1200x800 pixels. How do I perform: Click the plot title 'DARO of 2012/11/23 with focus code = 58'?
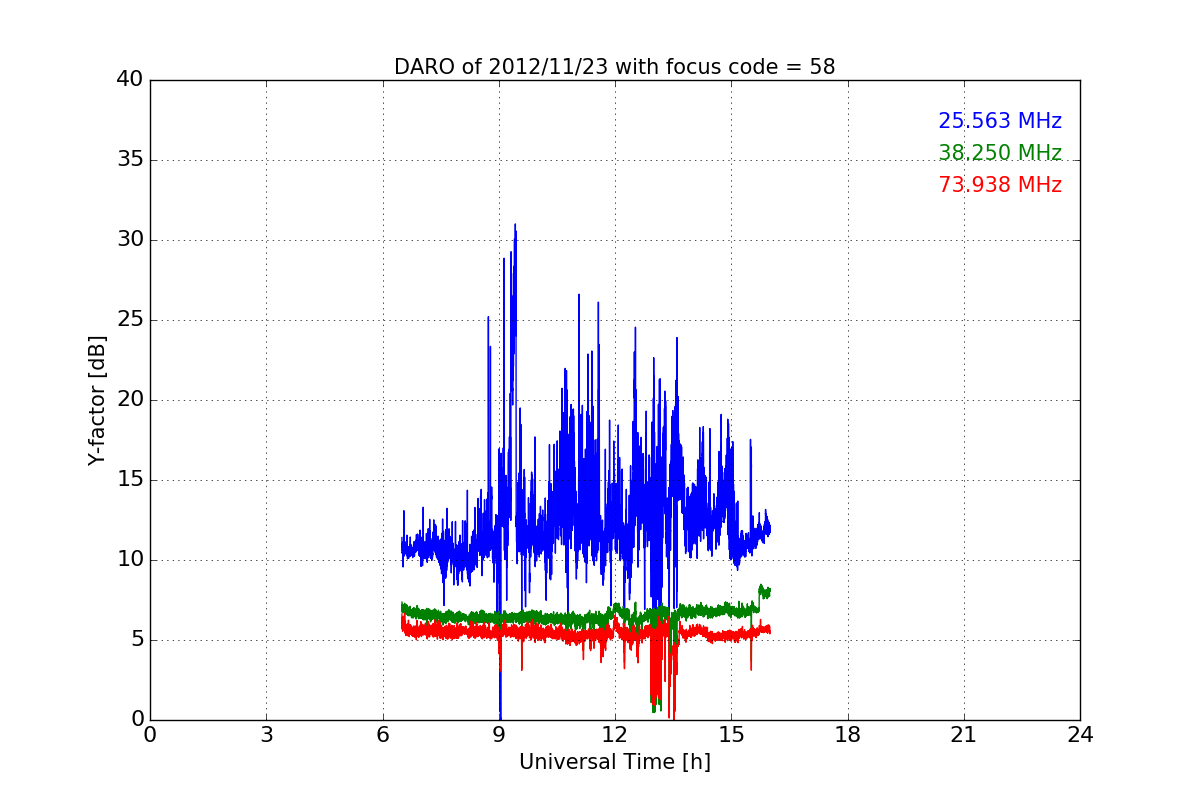pos(614,67)
